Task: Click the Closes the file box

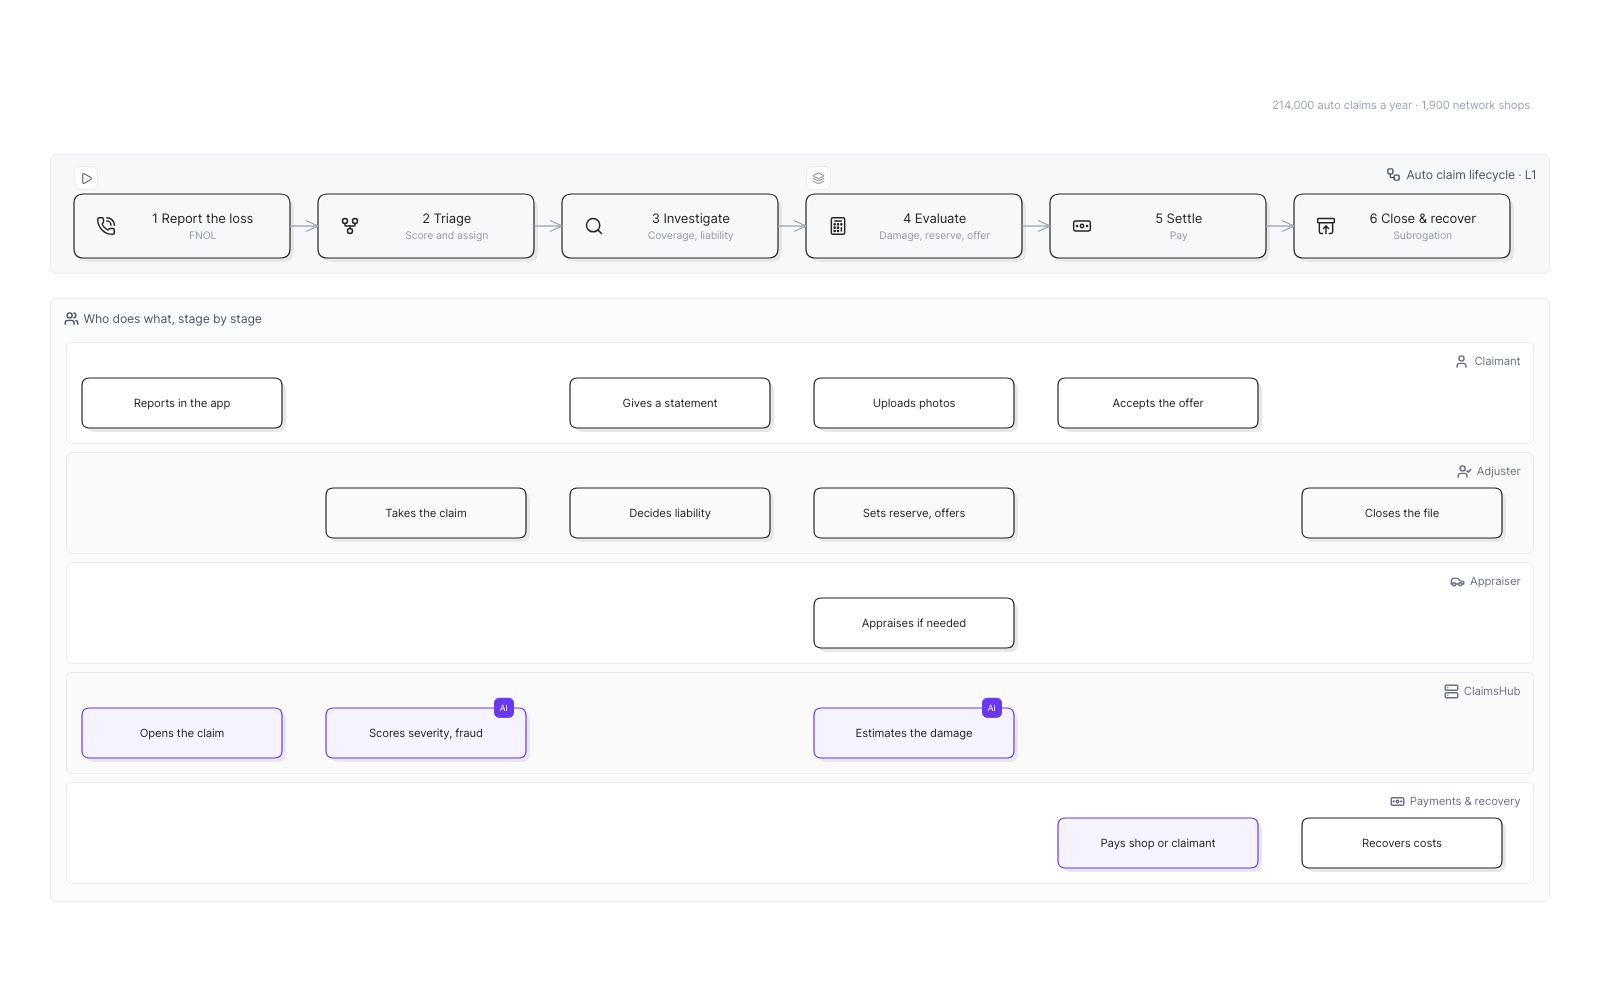Action: click(x=1402, y=513)
